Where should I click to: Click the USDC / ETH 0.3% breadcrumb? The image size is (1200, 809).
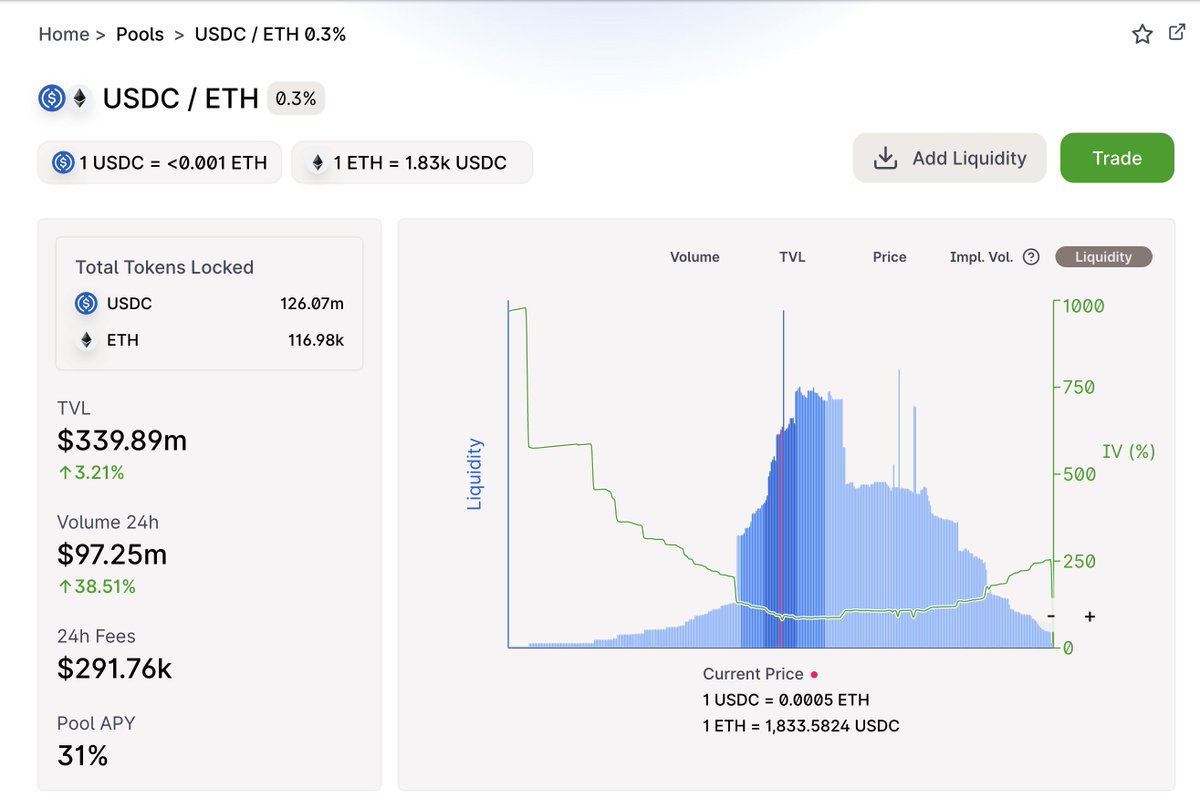(x=270, y=34)
